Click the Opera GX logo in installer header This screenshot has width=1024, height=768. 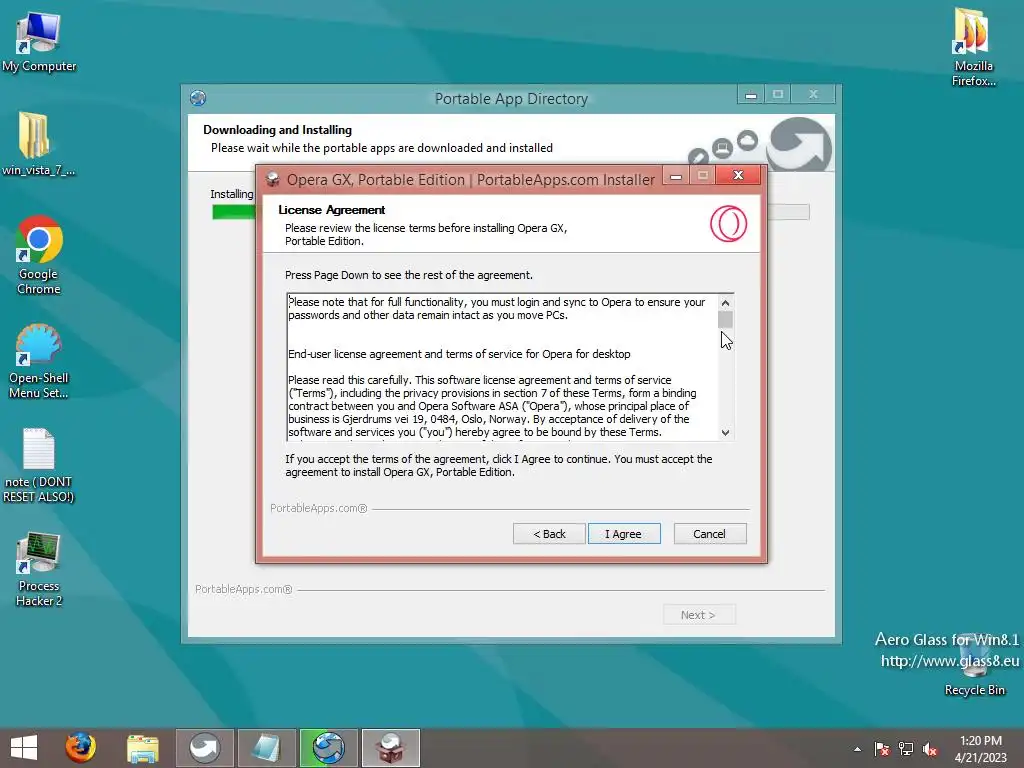point(728,223)
